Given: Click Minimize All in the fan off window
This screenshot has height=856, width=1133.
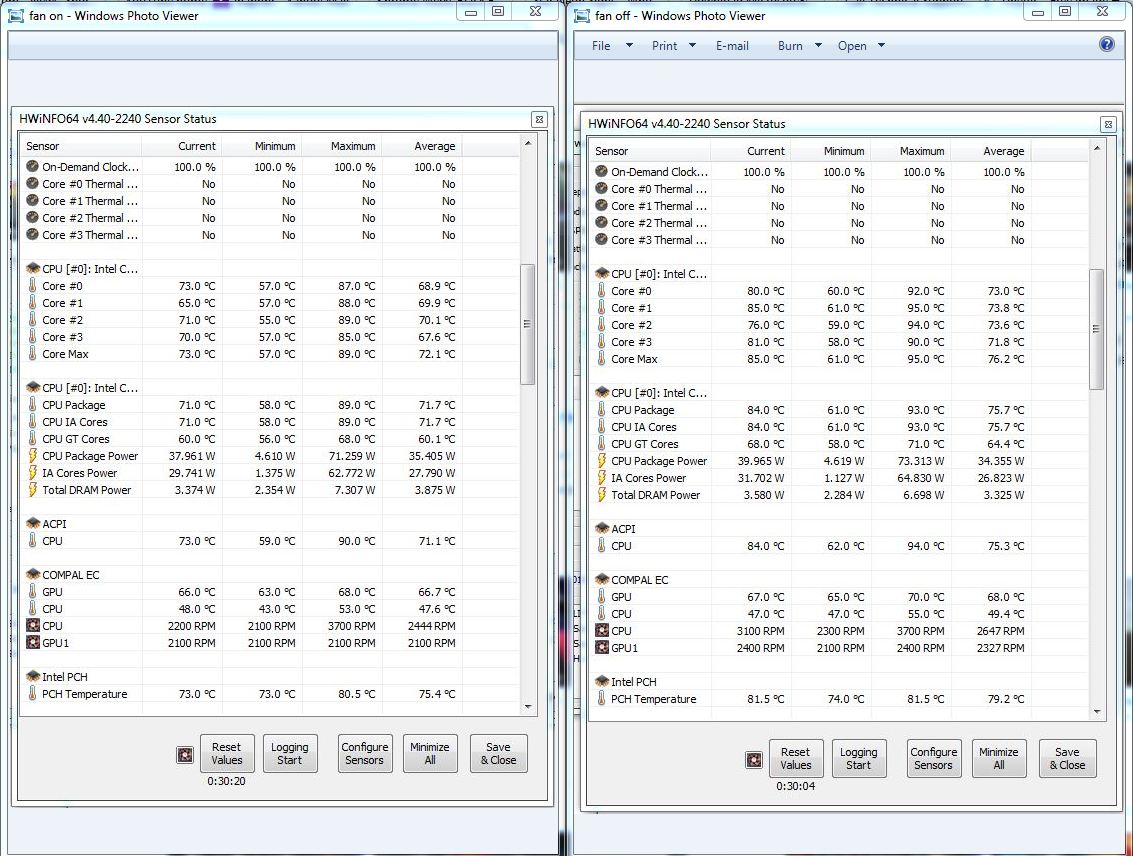Looking at the screenshot, I should point(999,758).
